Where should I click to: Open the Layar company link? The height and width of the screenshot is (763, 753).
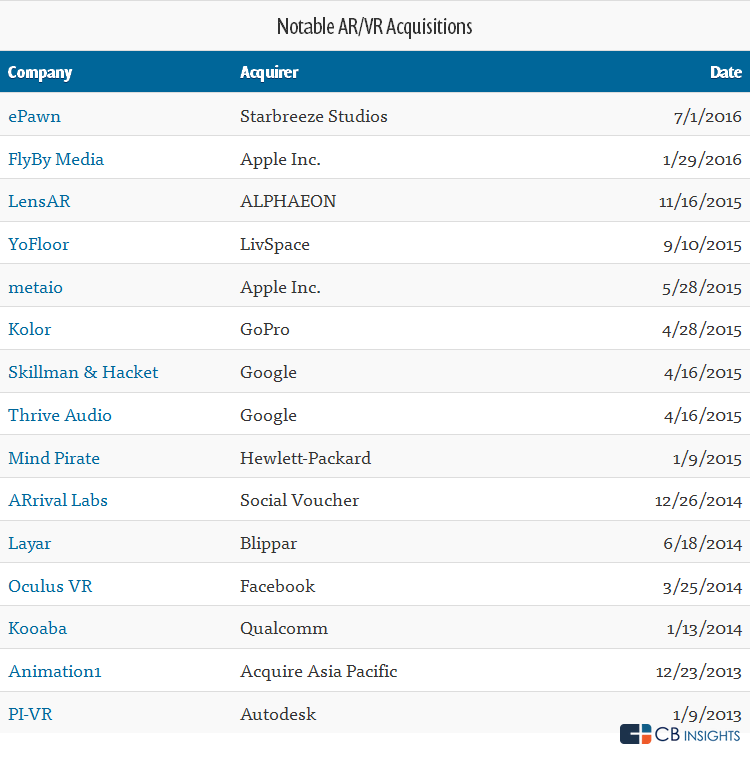30,543
